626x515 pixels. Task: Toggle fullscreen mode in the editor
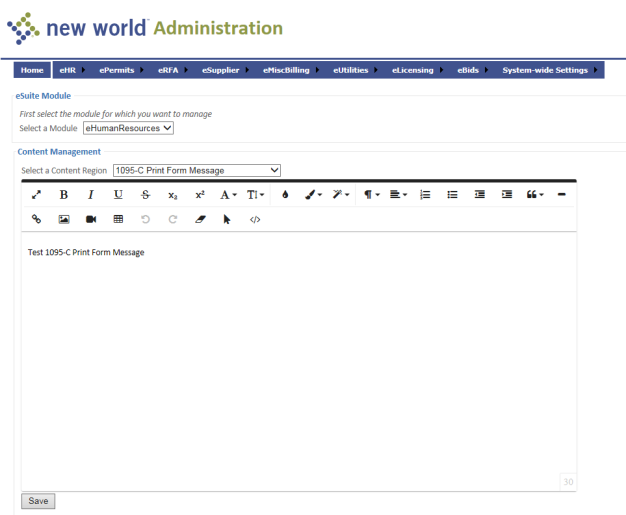(37, 195)
